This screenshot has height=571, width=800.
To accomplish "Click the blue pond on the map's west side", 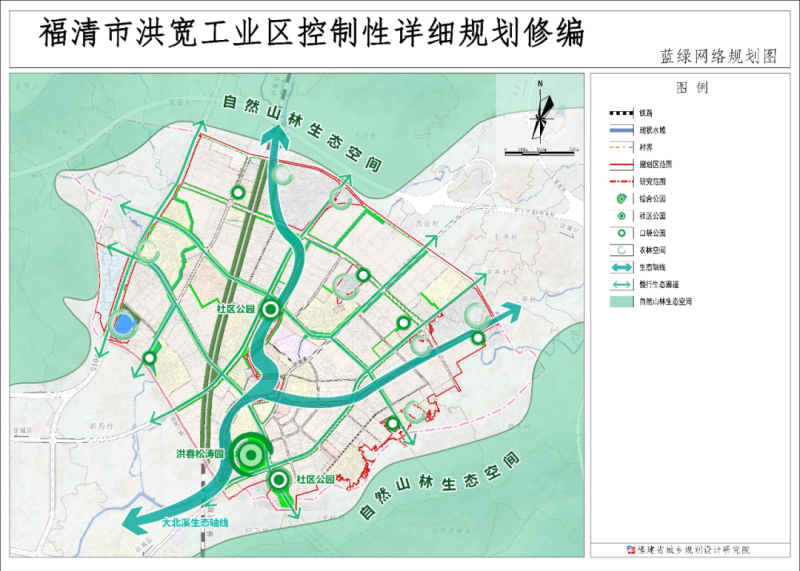I will [x=123, y=324].
